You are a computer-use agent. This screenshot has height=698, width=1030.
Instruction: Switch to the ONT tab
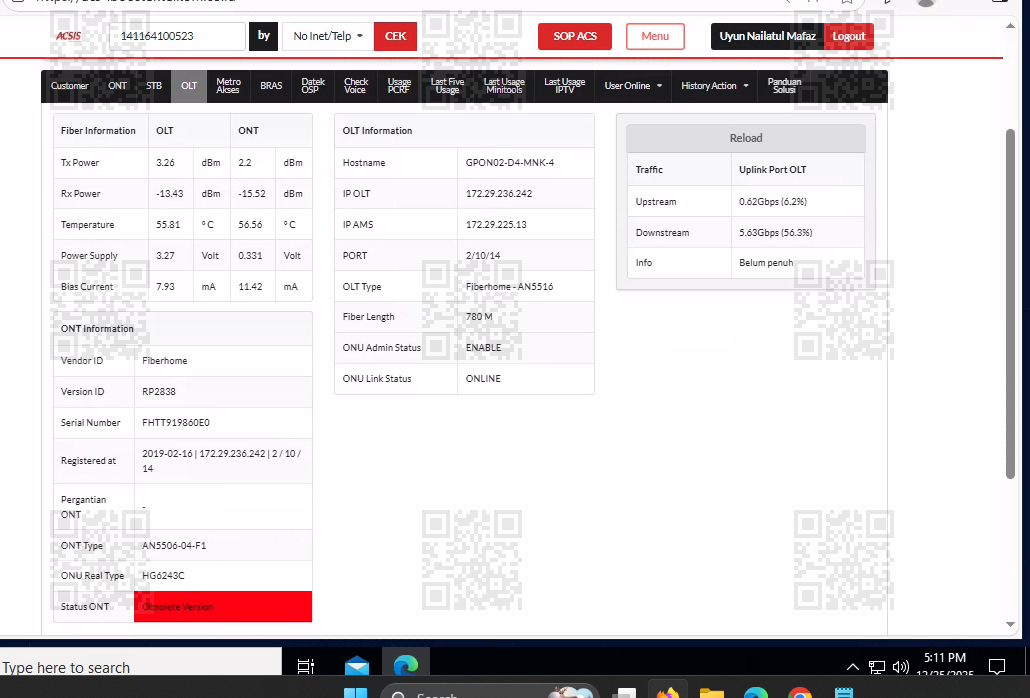coord(118,86)
